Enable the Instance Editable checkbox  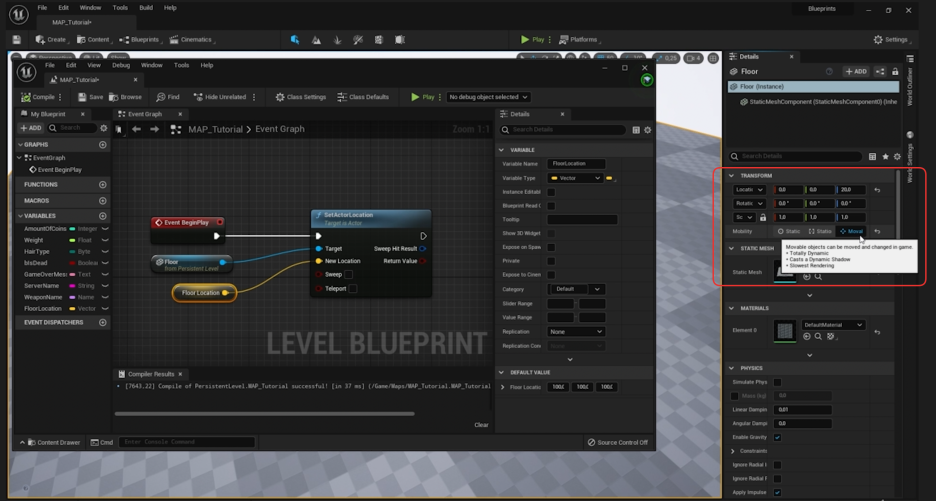551,192
